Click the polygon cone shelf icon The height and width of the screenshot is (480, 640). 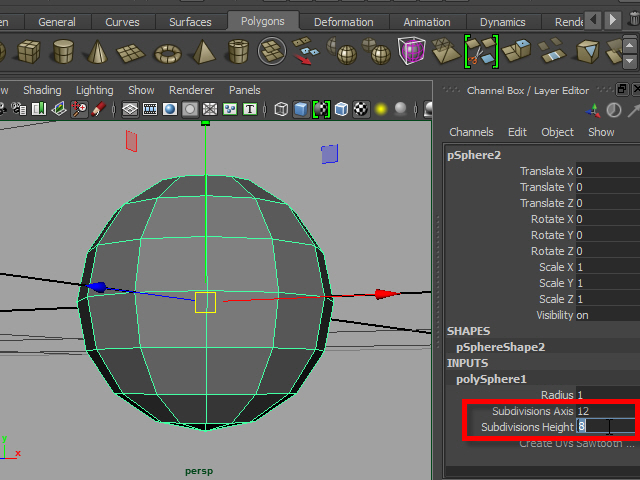96,51
